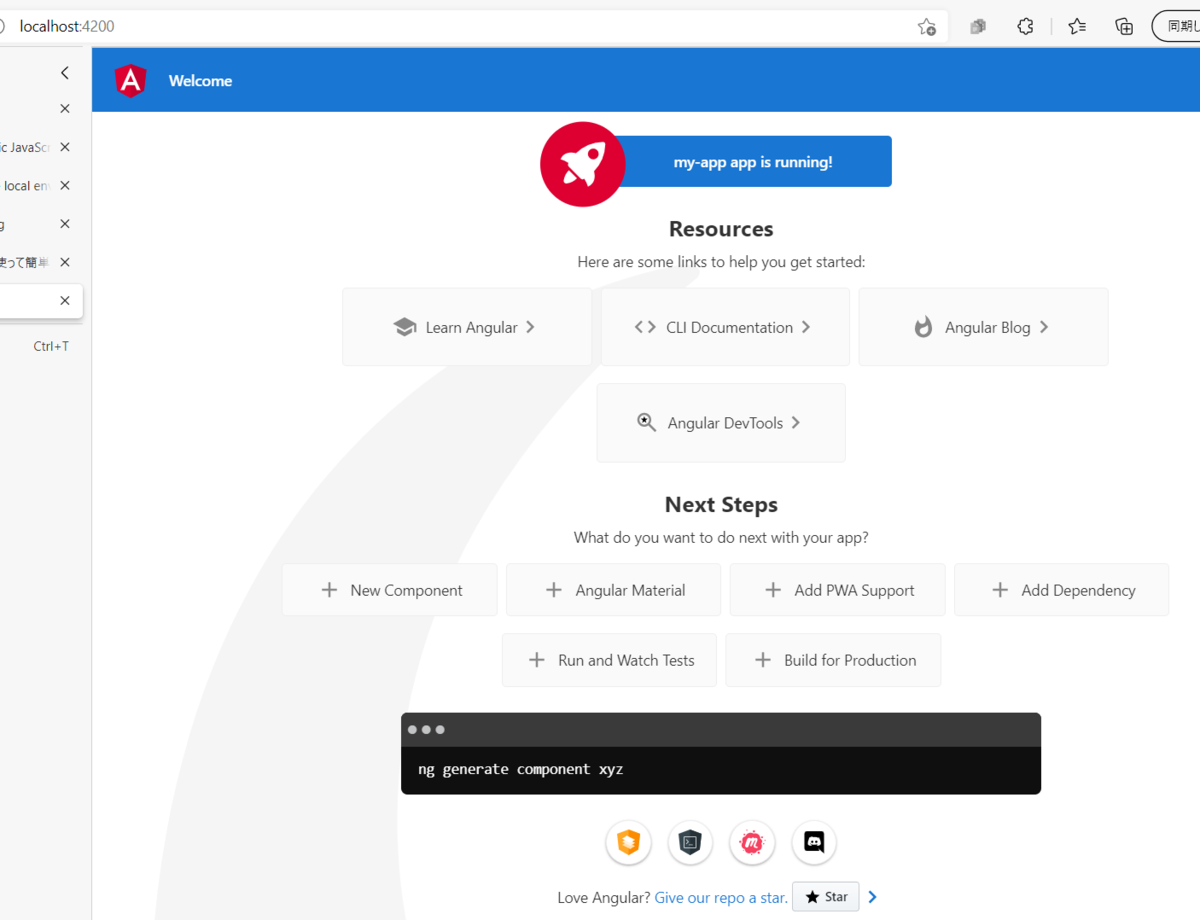The width and height of the screenshot is (1200, 920).
Task: Click plus icon on Run and Watch Tests
Action: pos(537,660)
